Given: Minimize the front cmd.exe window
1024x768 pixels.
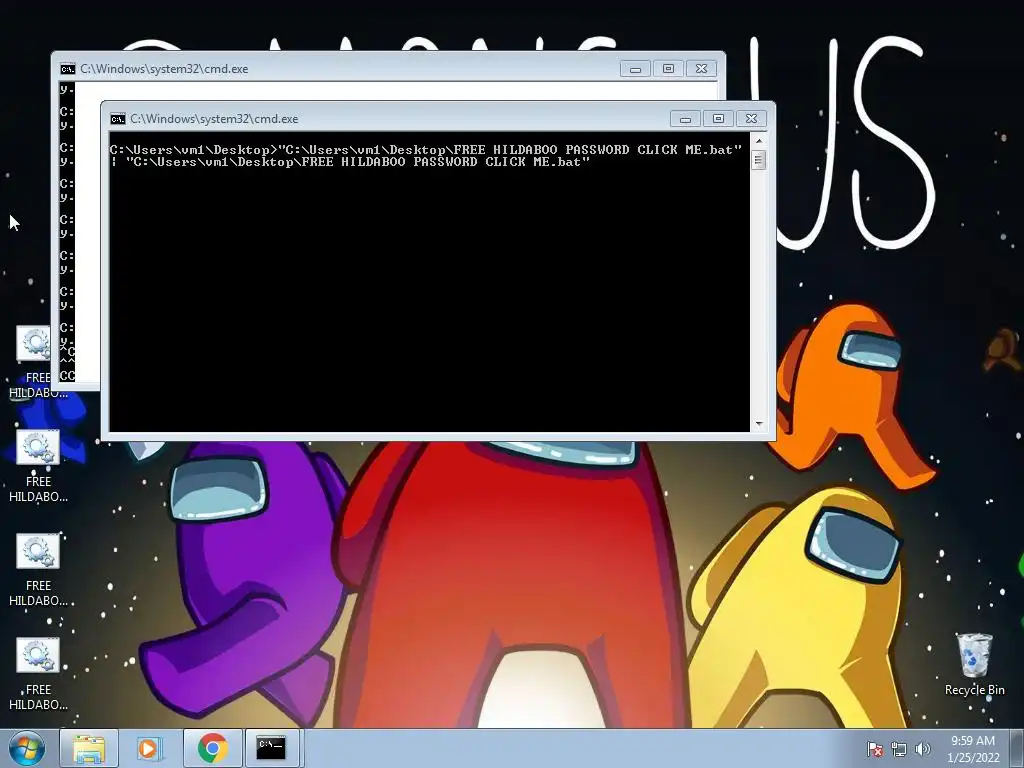Looking at the screenshot, I should pos(685,119).
